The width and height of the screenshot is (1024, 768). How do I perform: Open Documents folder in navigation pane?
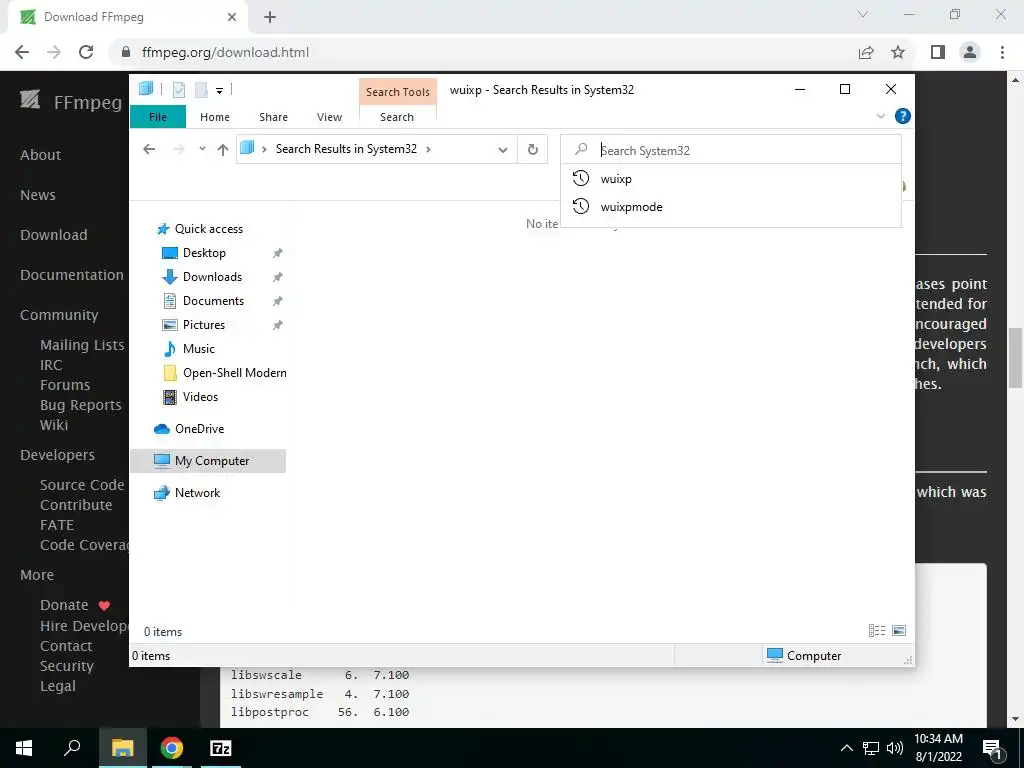pyautogui.click(x=214, y=301)
